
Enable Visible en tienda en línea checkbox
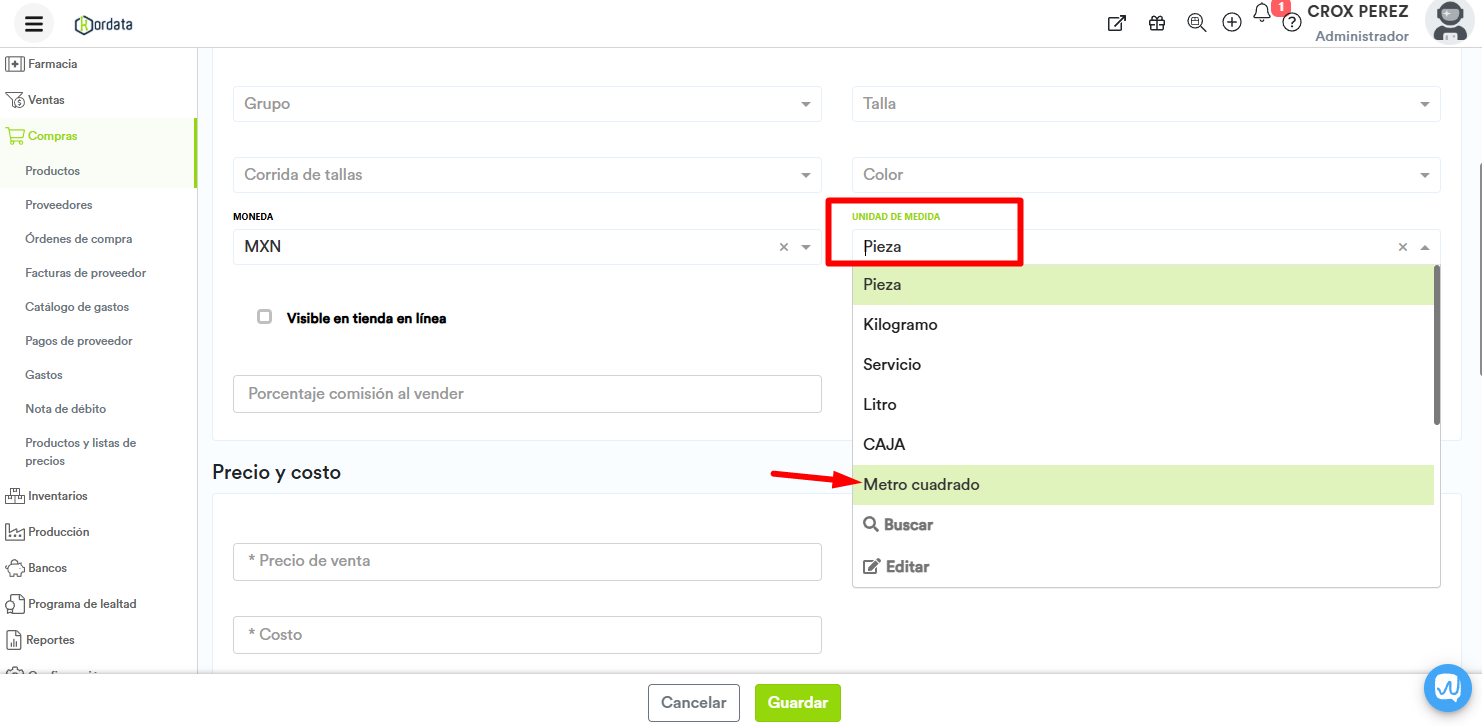[265, 317]
